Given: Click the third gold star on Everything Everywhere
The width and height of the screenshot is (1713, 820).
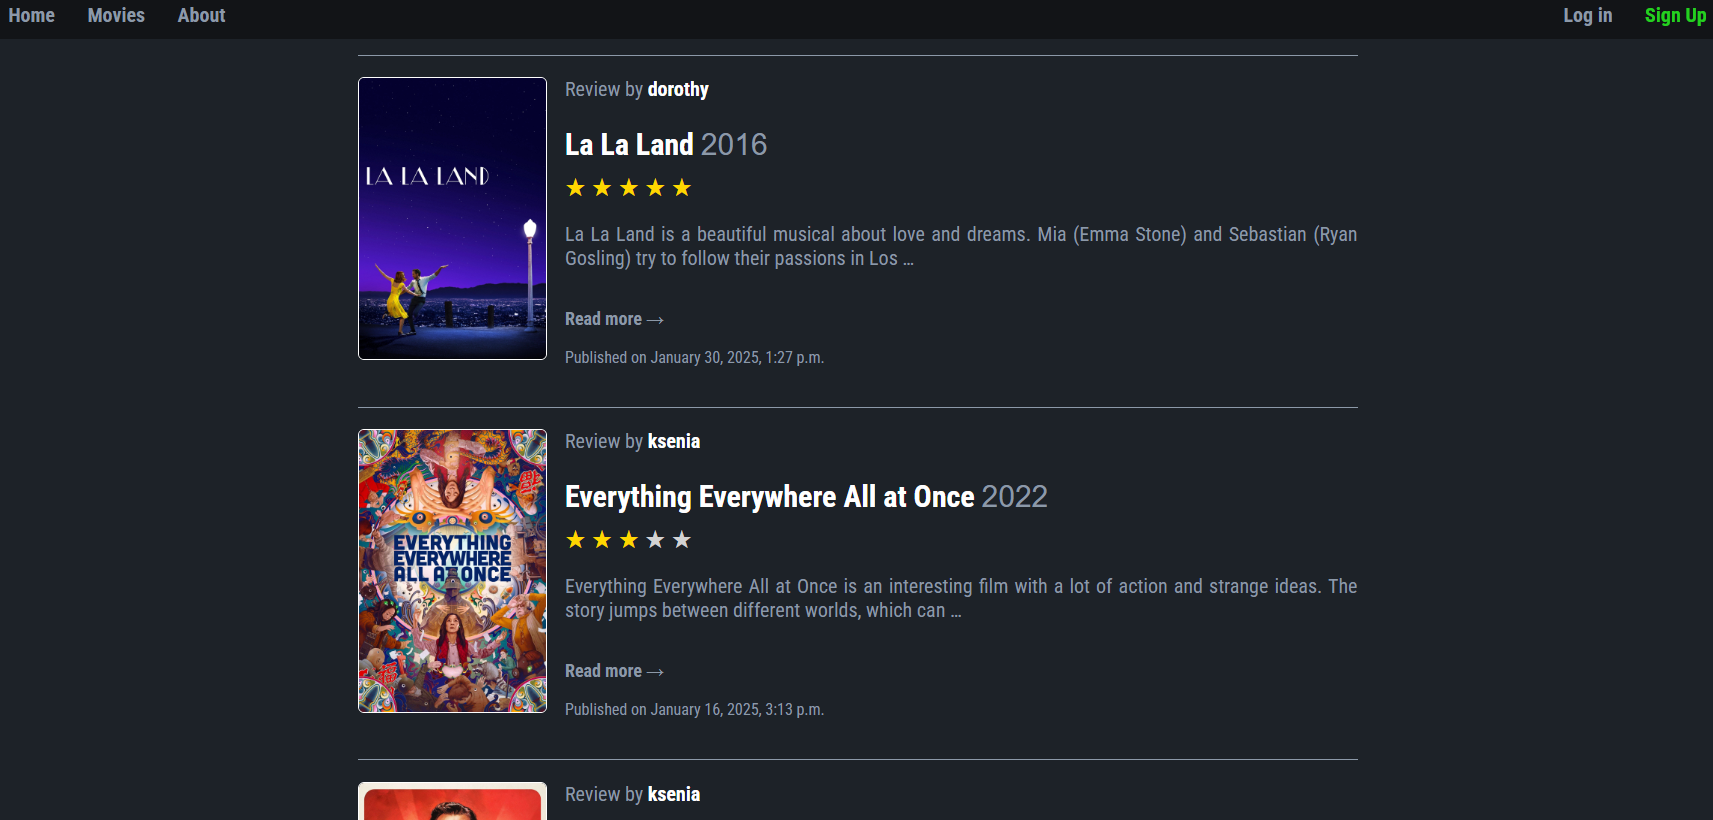Looking at the screenshot, I should (x=628, y=540).
